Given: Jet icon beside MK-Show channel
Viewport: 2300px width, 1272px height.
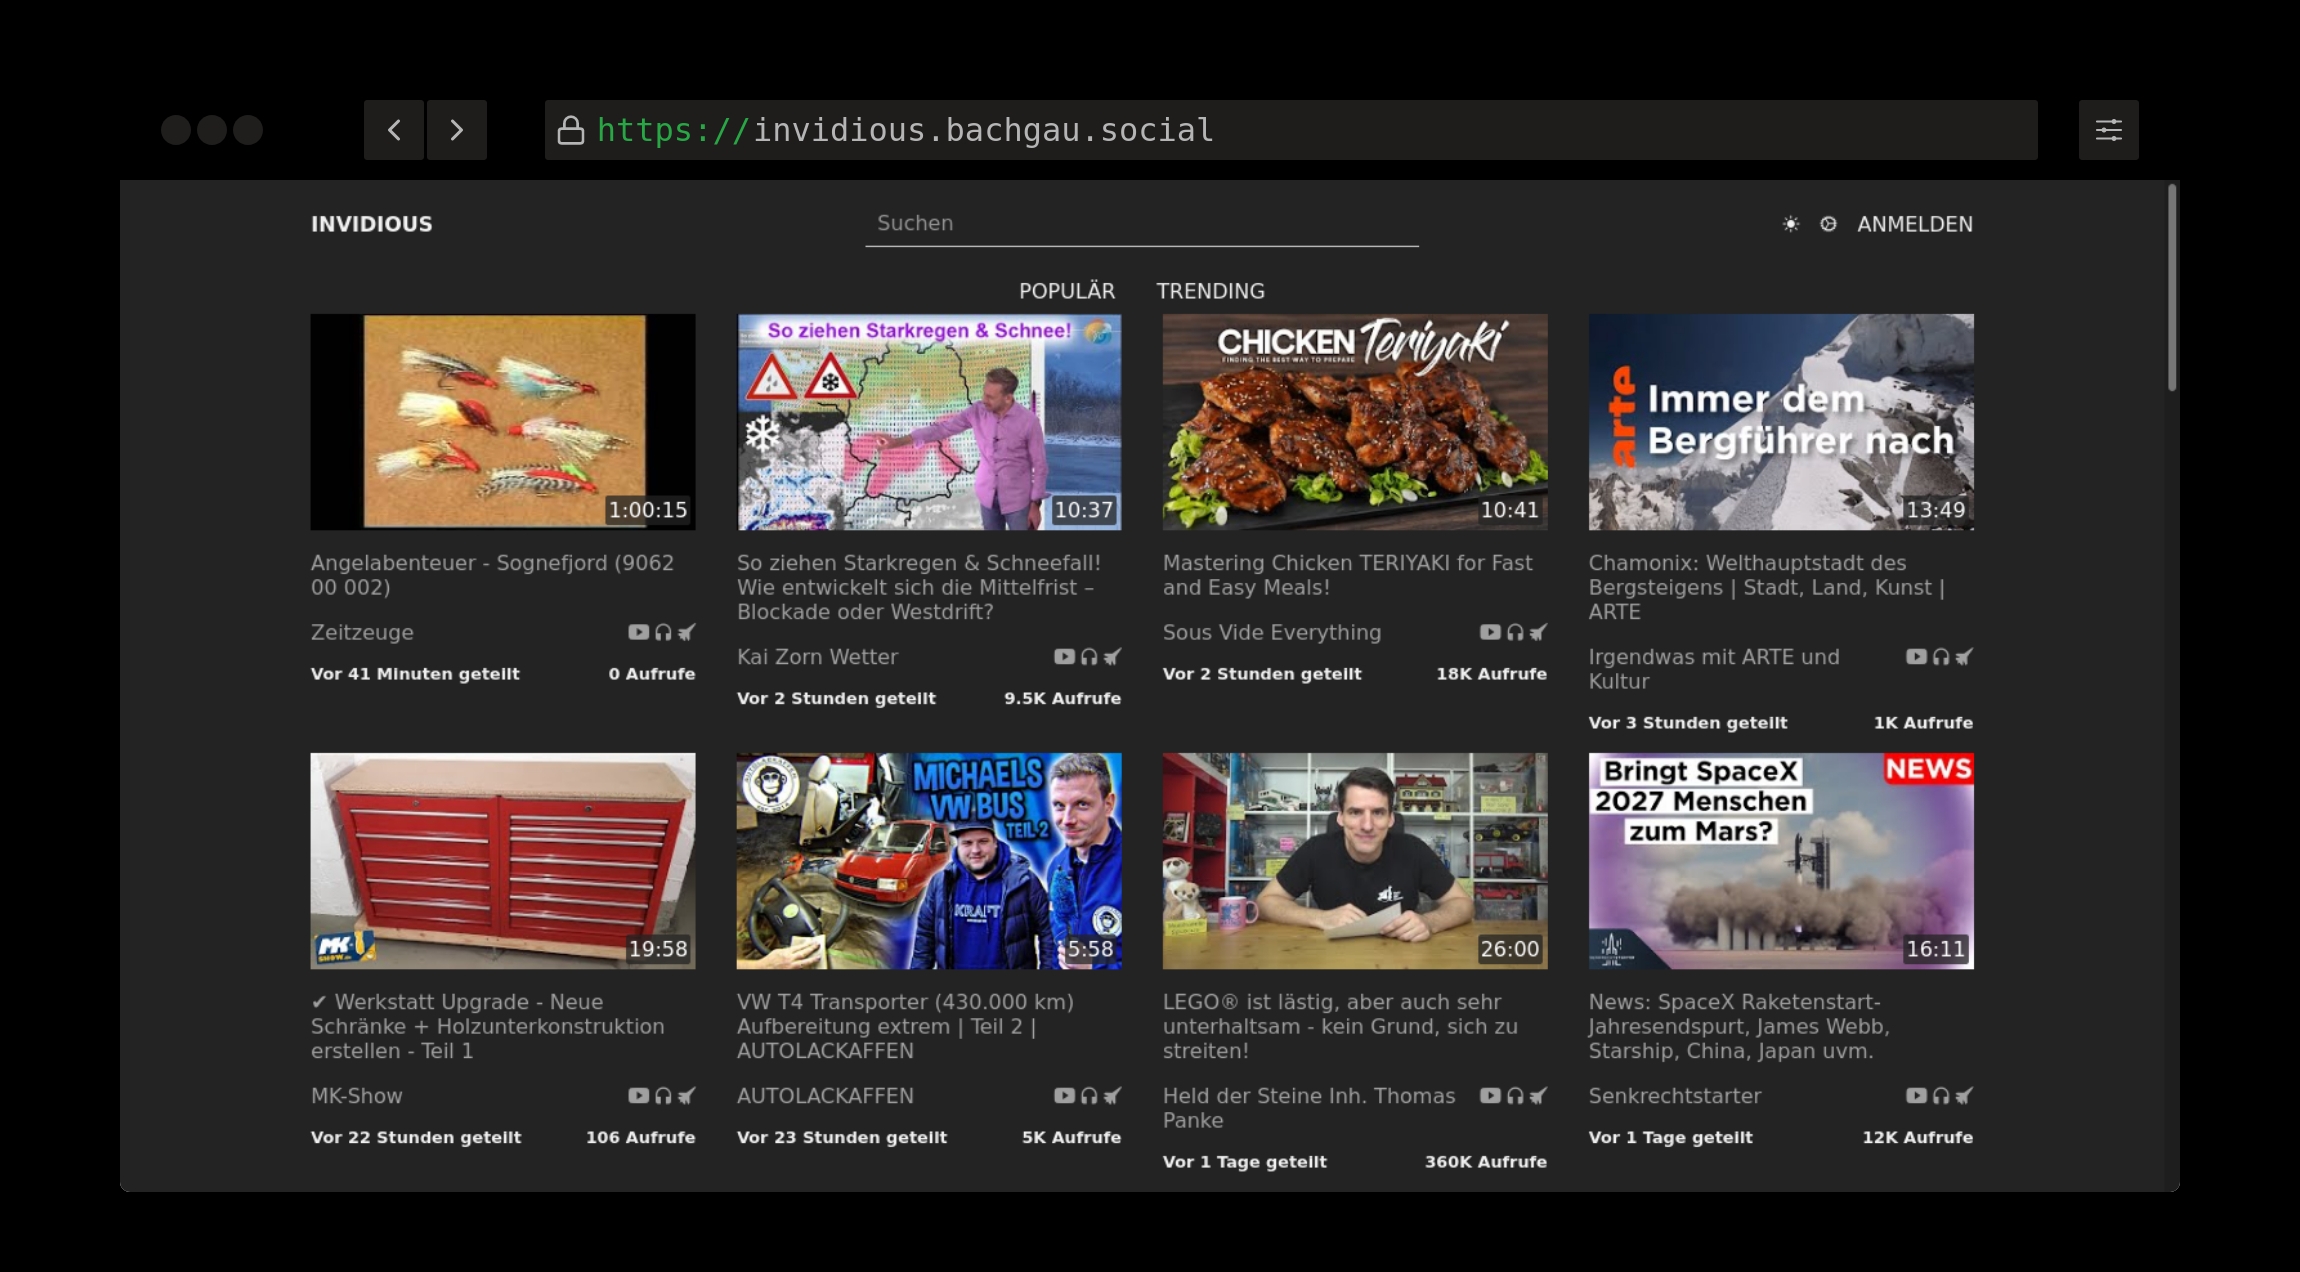Looking at the screenshot, I should click(686, 1096).
